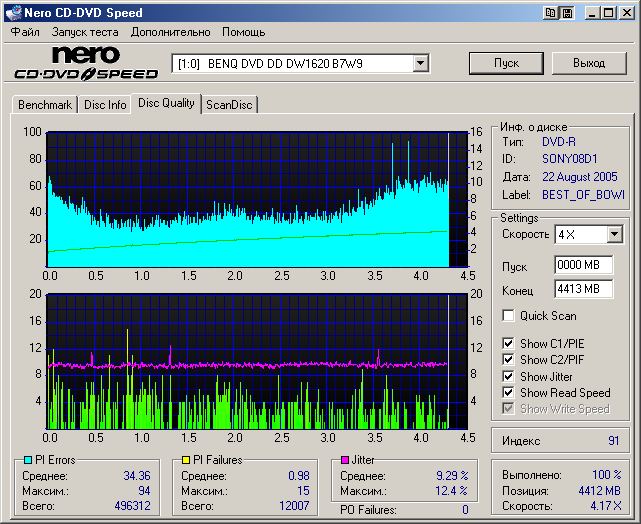Minimize the Nero CD-DVD Speed window

point(594,13)
